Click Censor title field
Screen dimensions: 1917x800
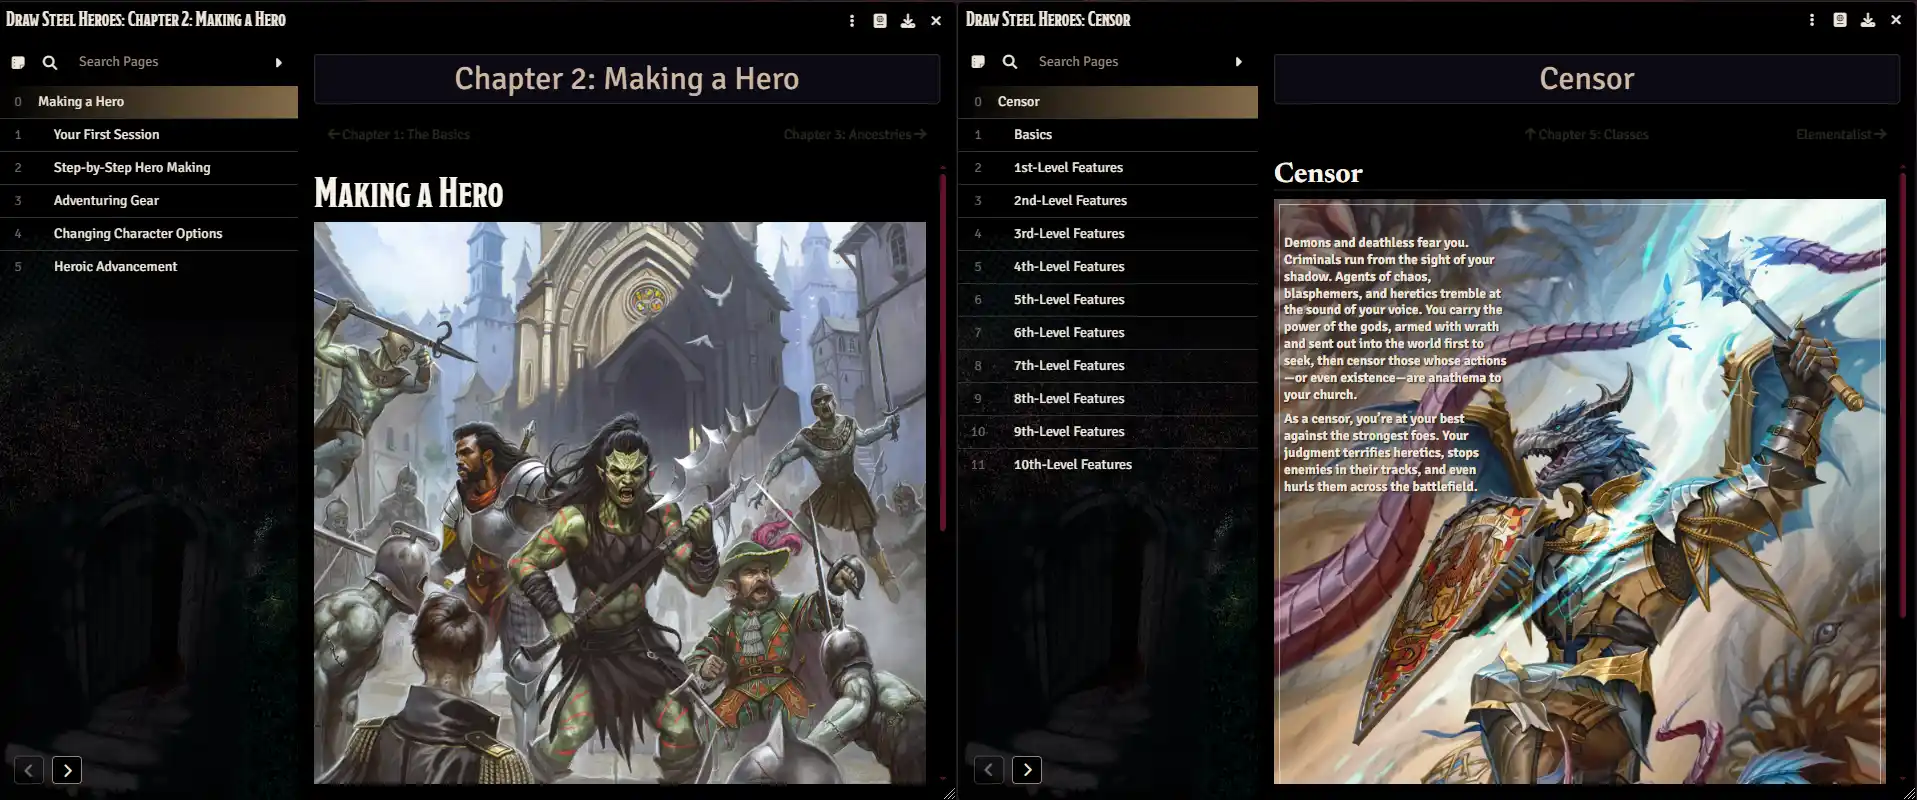click(x=1587, y=79)
